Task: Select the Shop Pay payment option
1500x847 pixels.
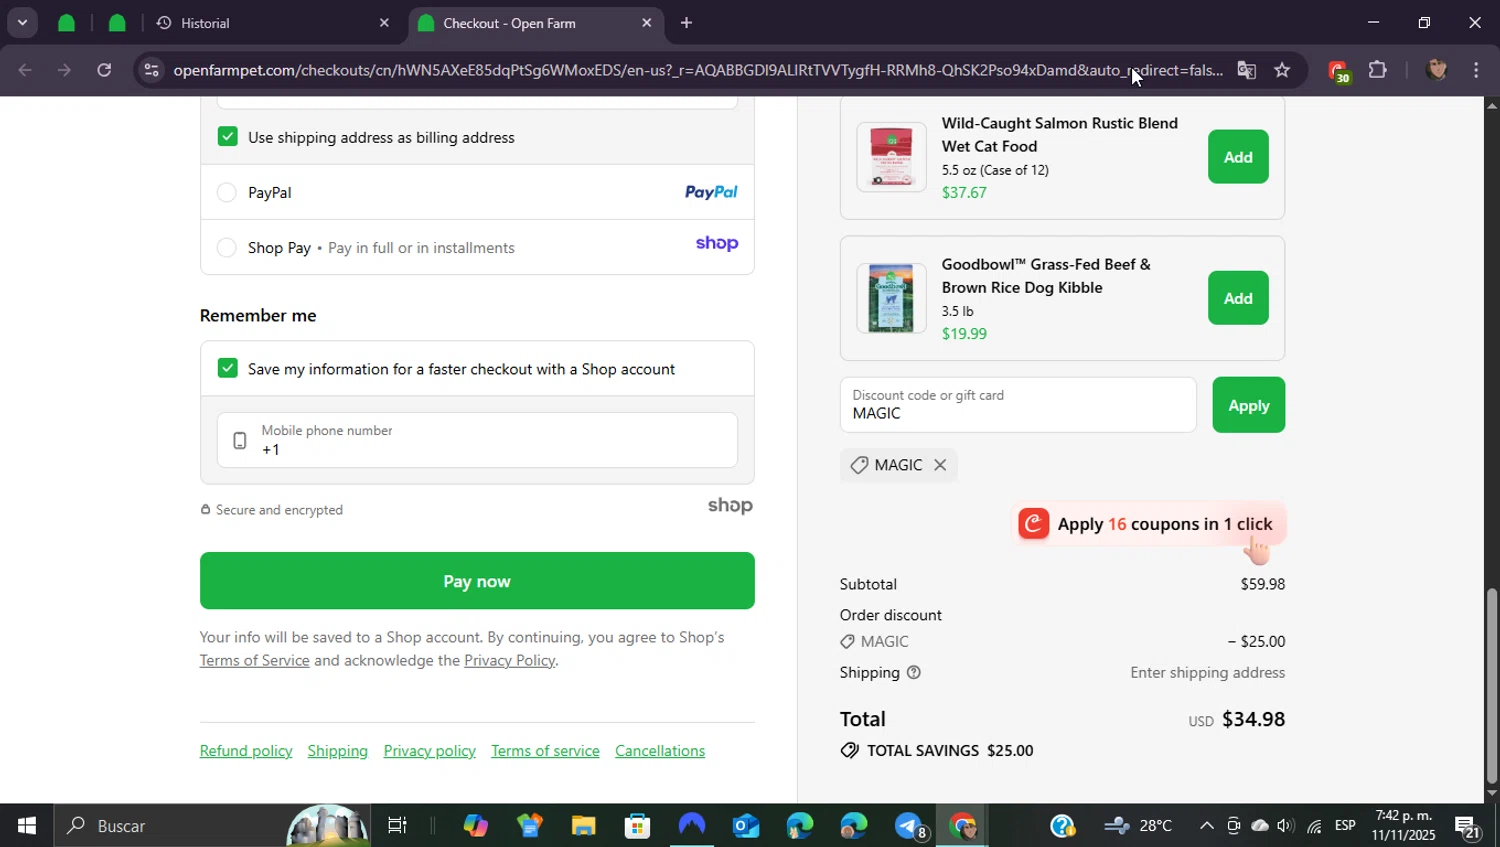Action: point(227,247)
